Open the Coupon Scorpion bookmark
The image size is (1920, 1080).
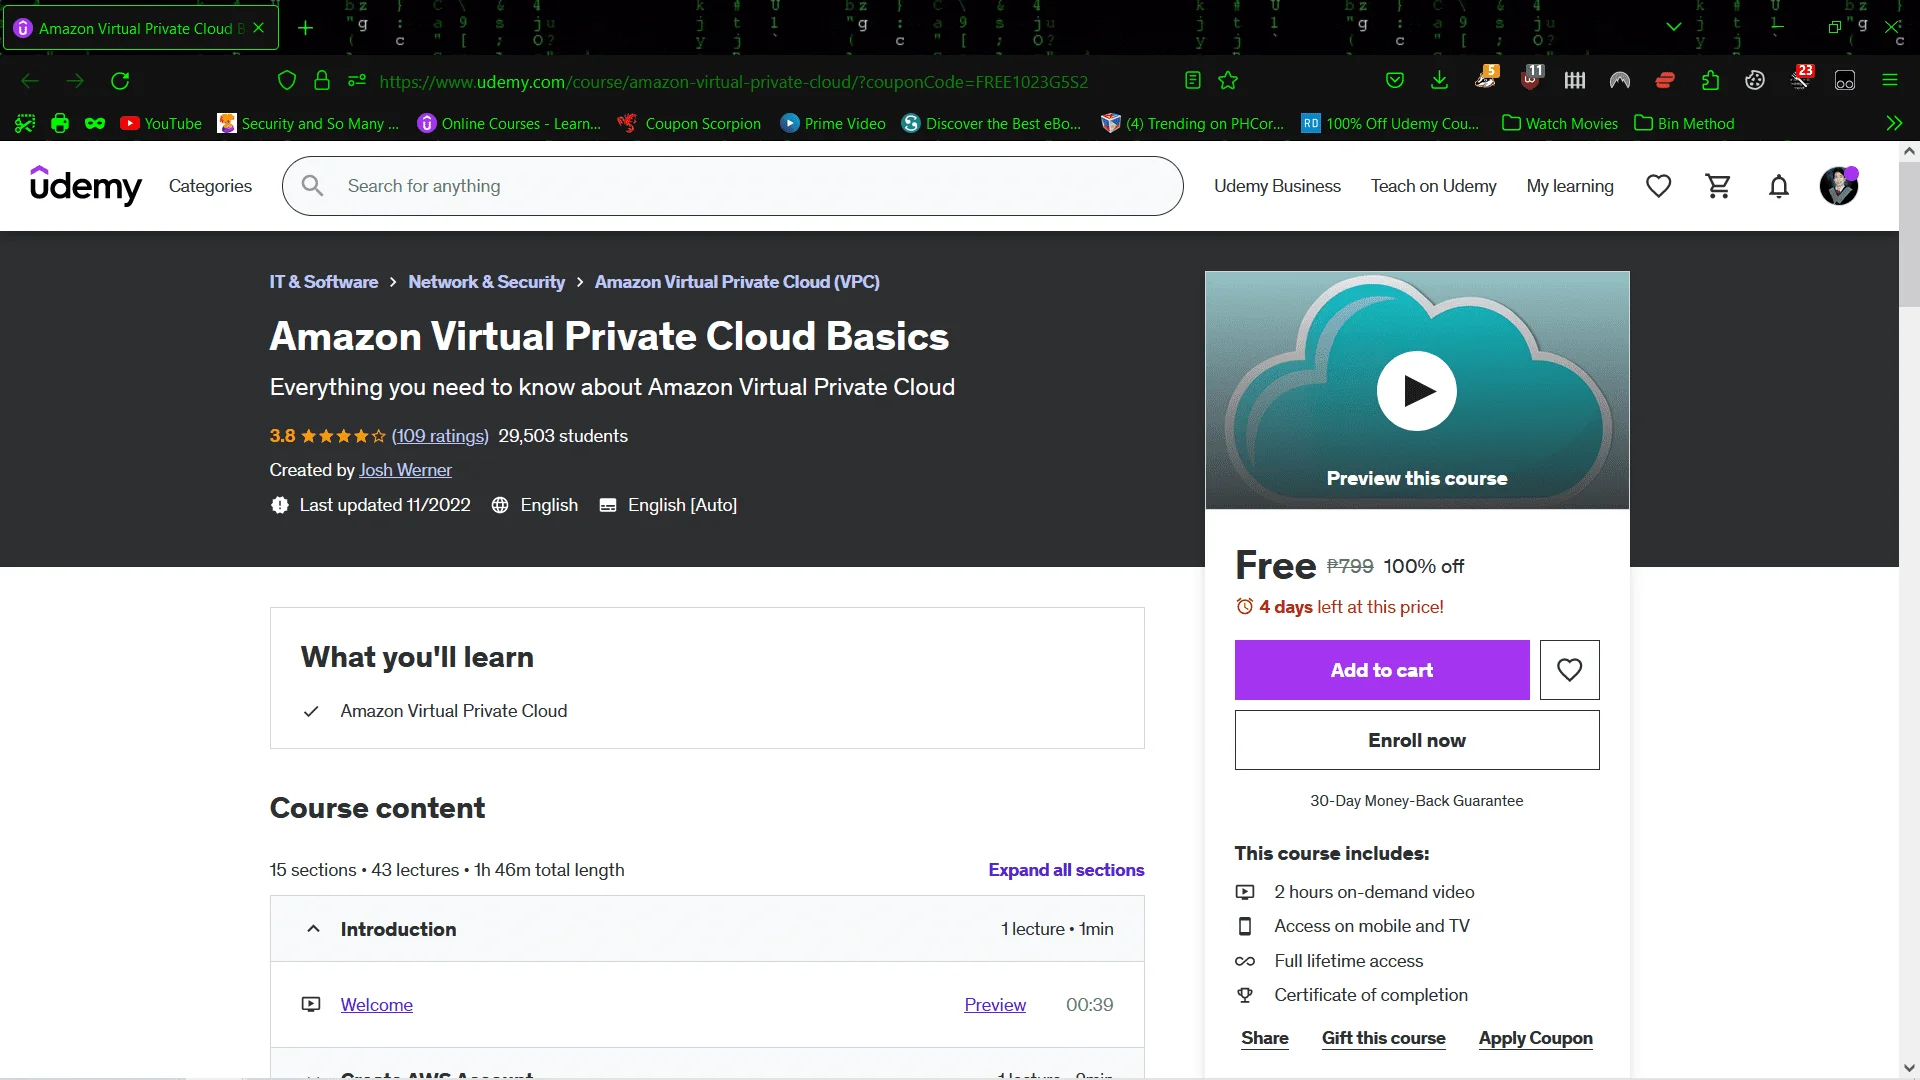[690, 124]
